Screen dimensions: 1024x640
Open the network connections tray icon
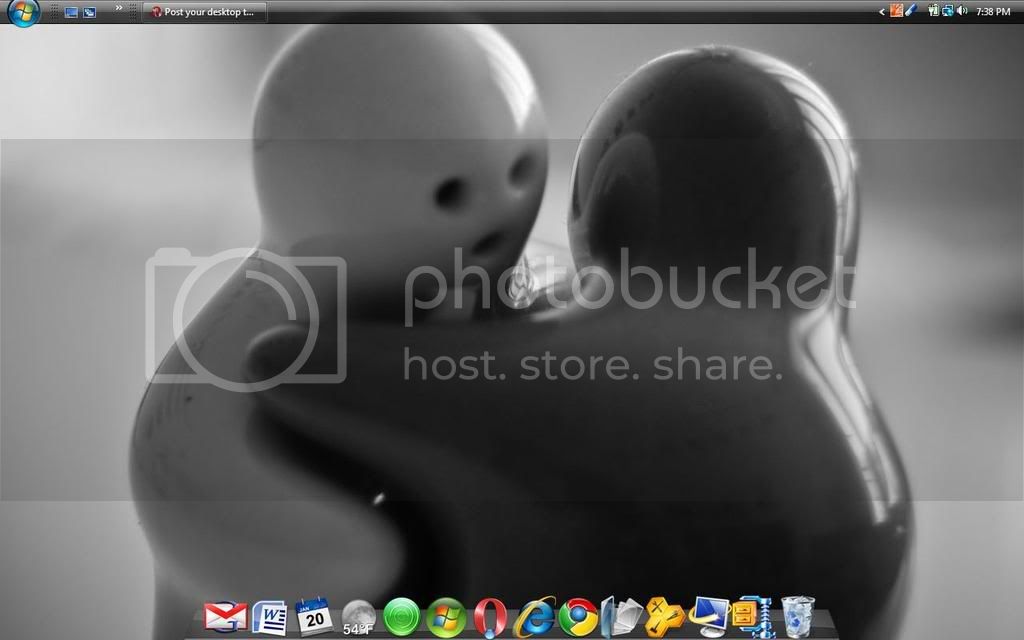click(x=948, y=10)
